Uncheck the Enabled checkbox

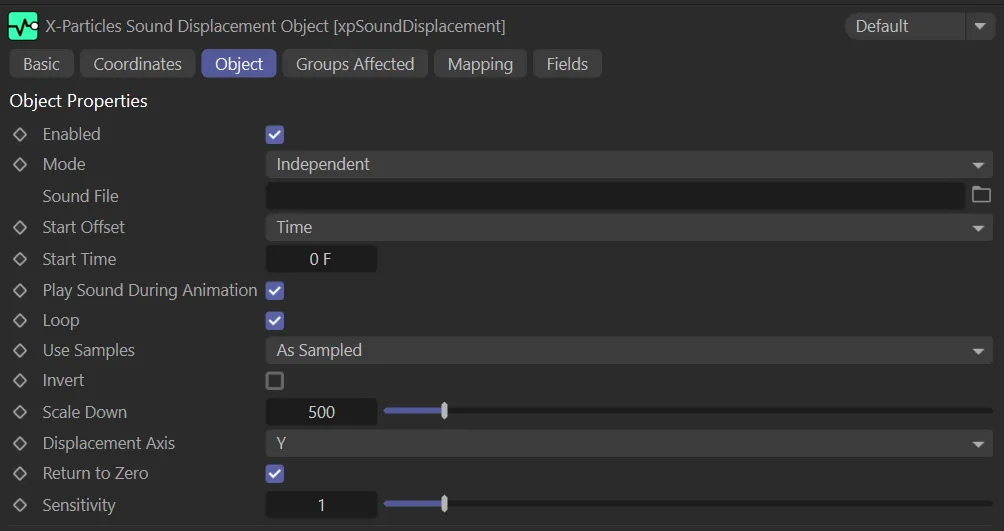click(275, 134)
